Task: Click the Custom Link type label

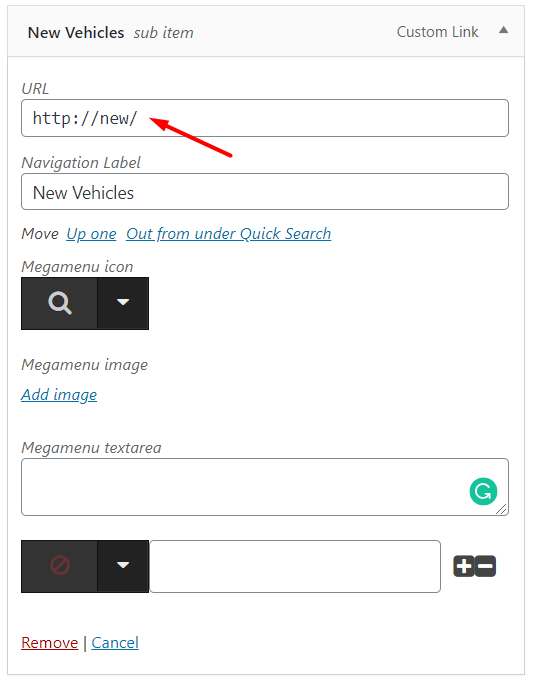Action: click(x=437, y=32)
